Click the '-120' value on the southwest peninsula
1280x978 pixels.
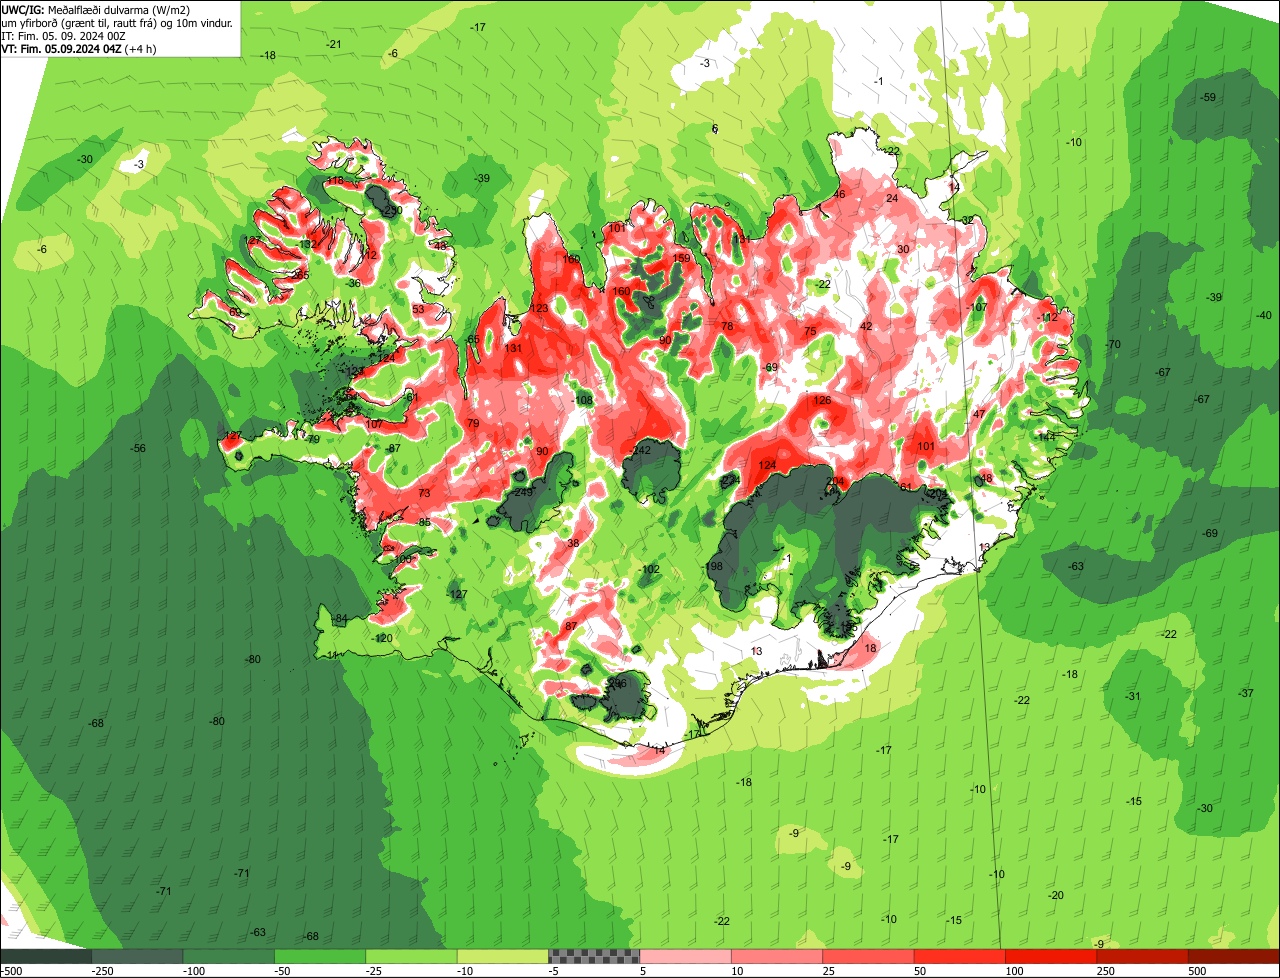[x=382, y=638]
